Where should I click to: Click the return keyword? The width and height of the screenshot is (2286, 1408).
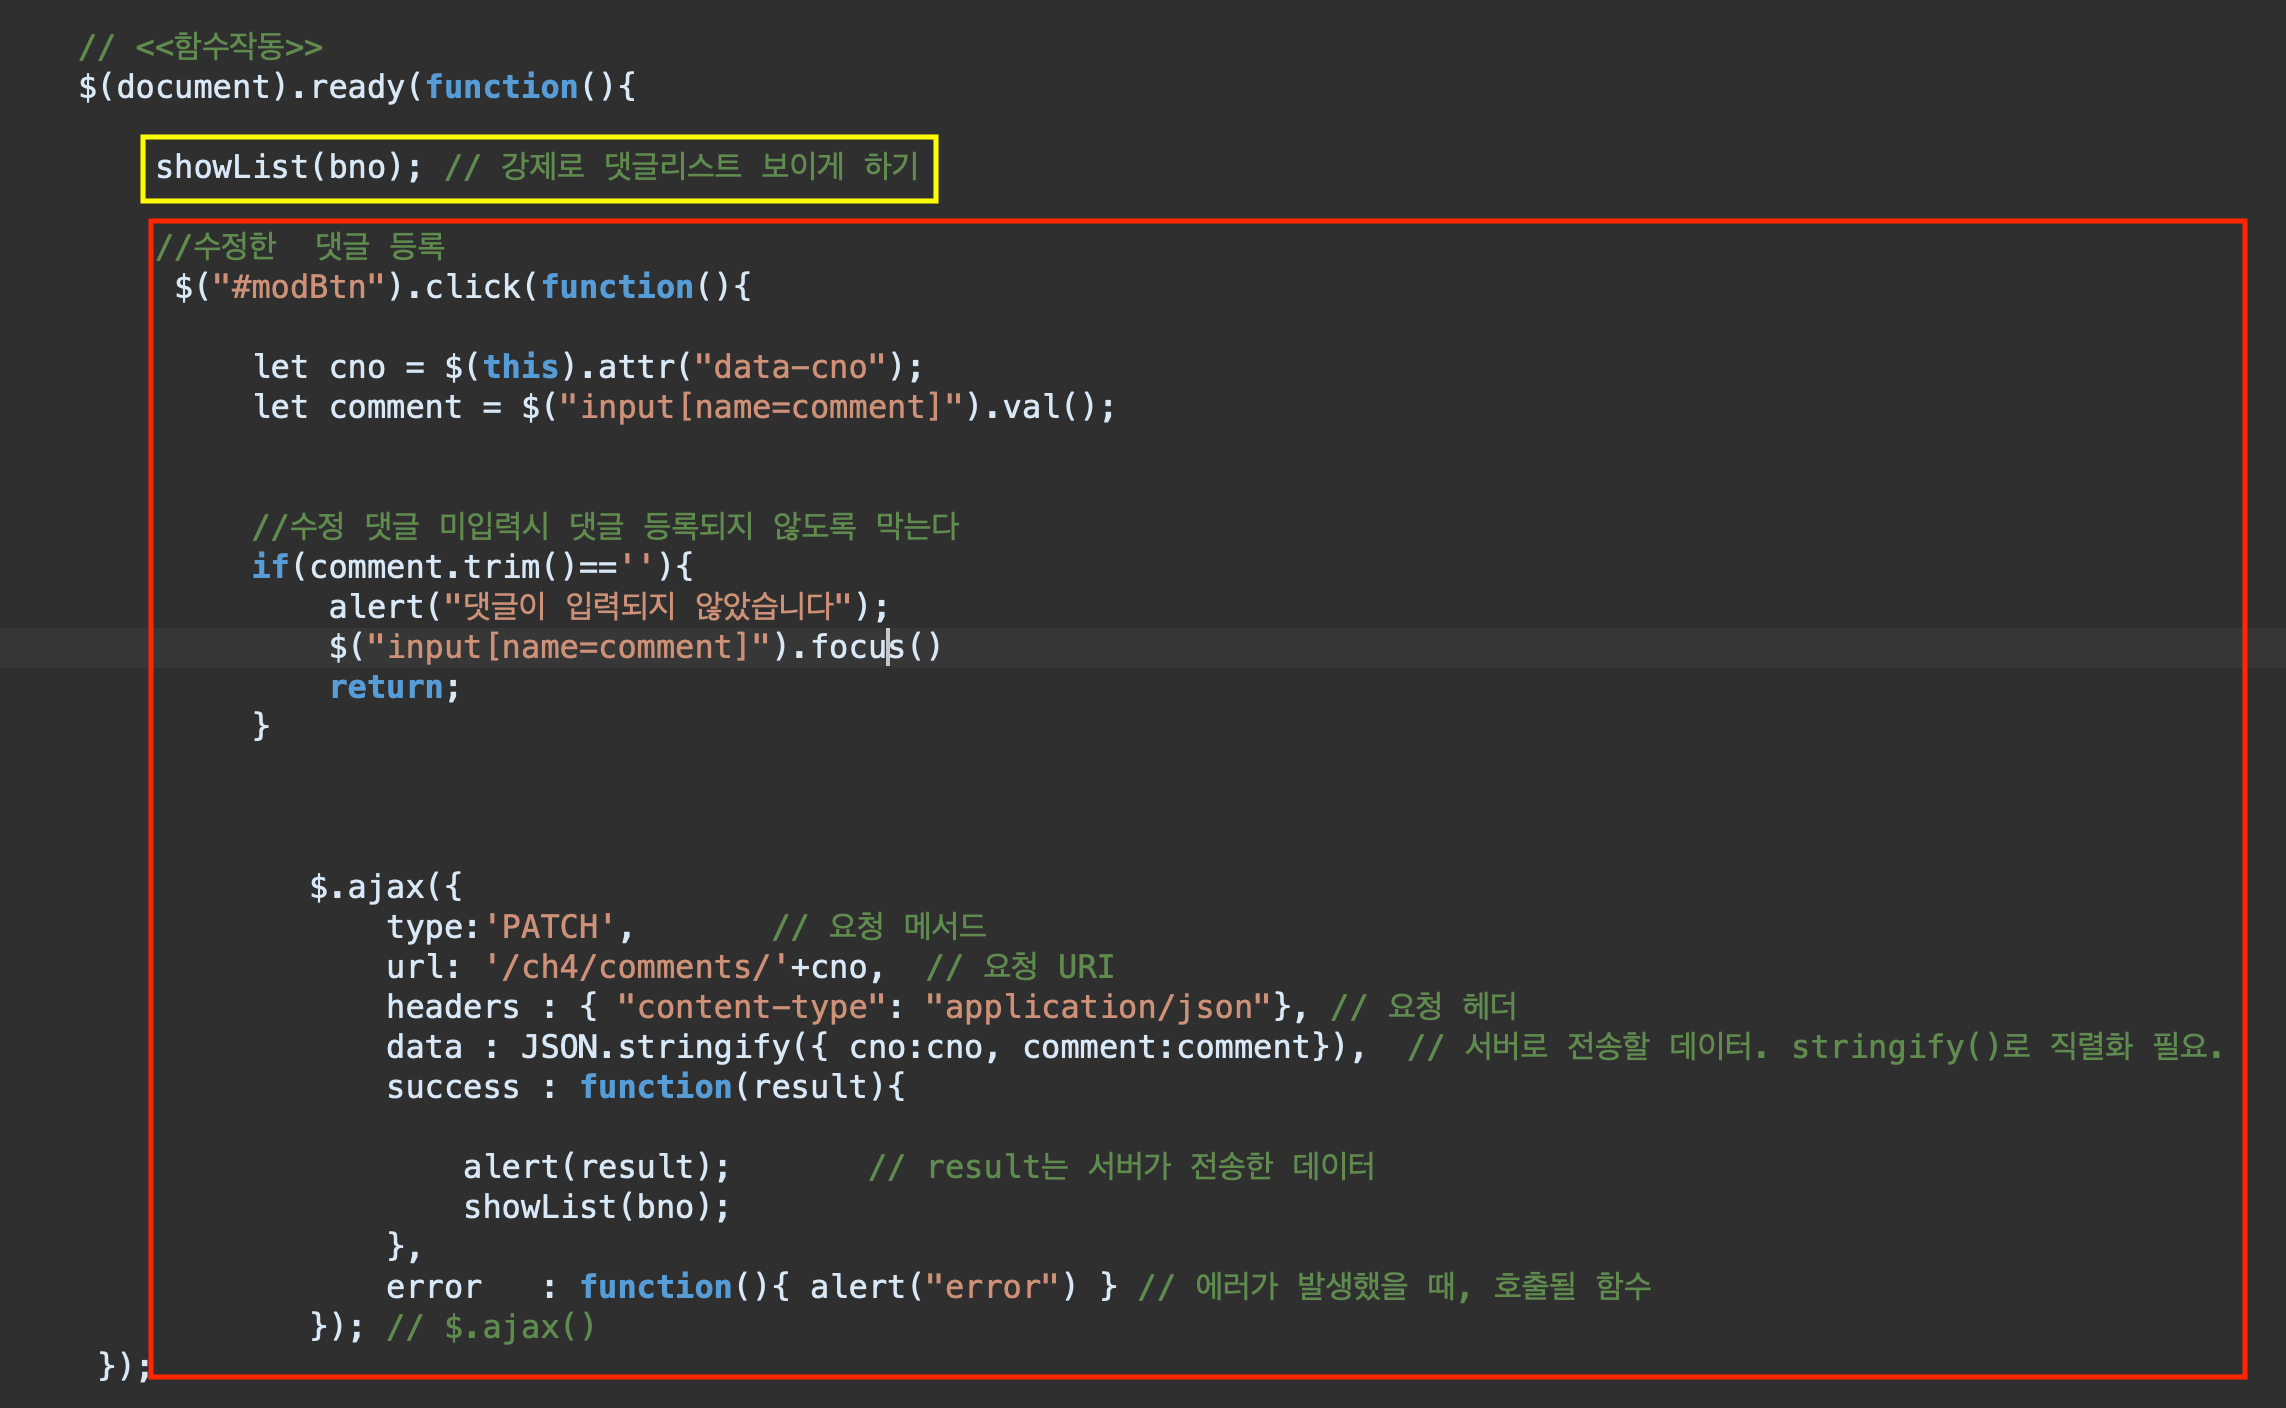pos(386,687)
